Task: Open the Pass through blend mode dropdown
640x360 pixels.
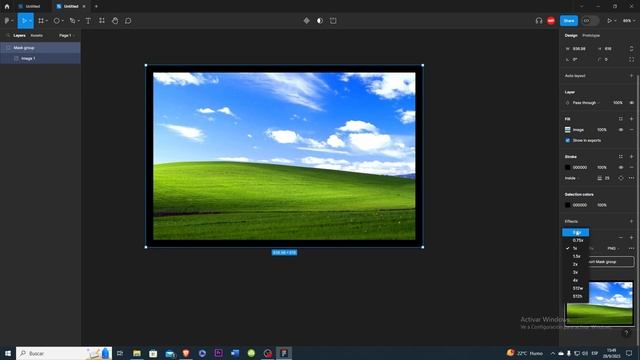Action: pyautogui.click(x=586, y=103)
